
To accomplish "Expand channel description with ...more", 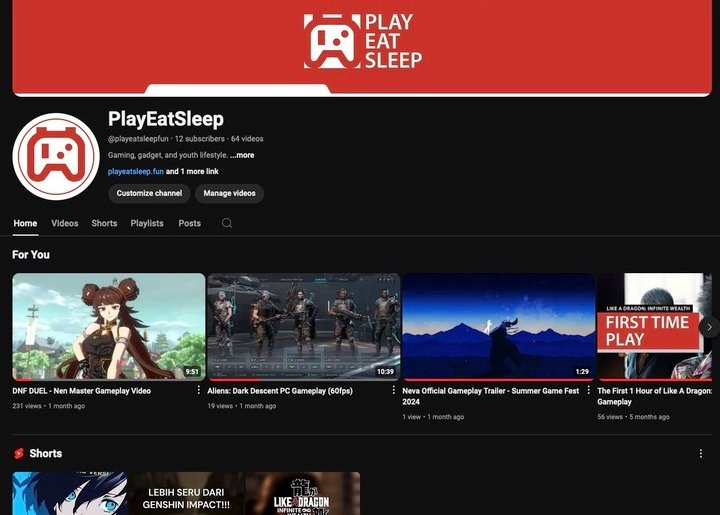I will coord(242,155).
